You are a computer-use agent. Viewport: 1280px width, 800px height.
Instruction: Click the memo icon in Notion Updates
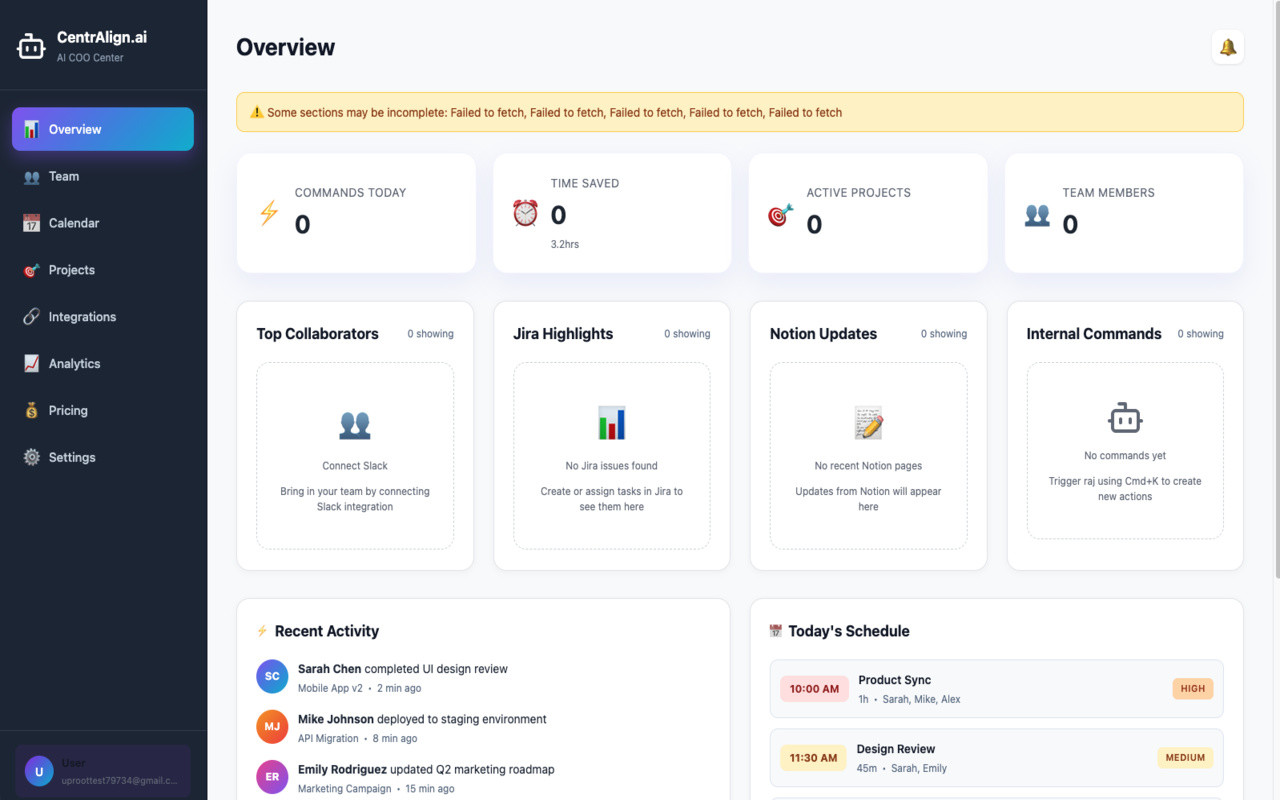pos(868,424)
